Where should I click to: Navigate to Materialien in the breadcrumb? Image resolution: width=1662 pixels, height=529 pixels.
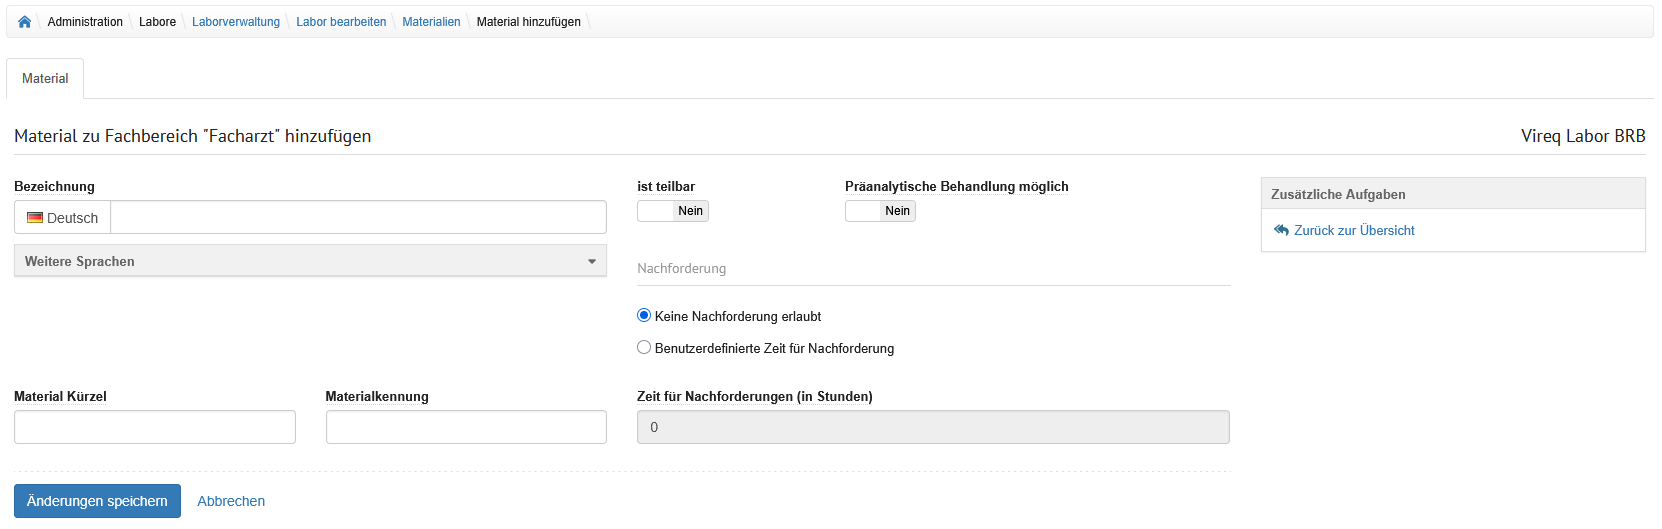pos(431,22)
